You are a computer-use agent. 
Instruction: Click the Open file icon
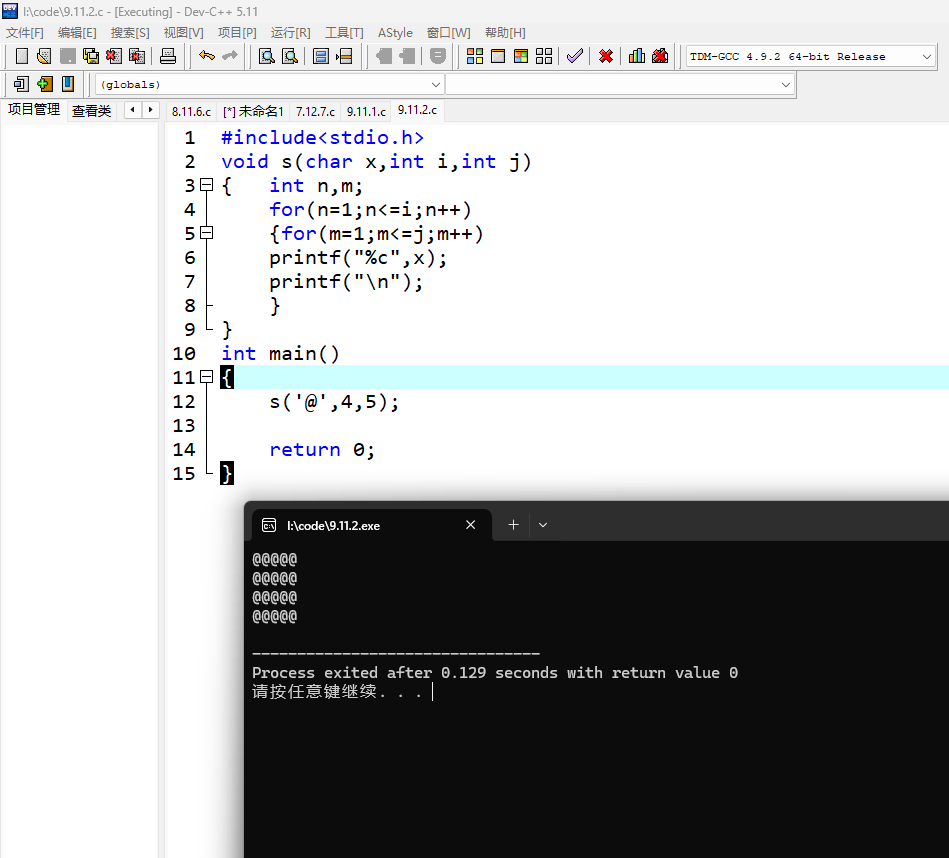pyautogui.click(x=44, y=56)
